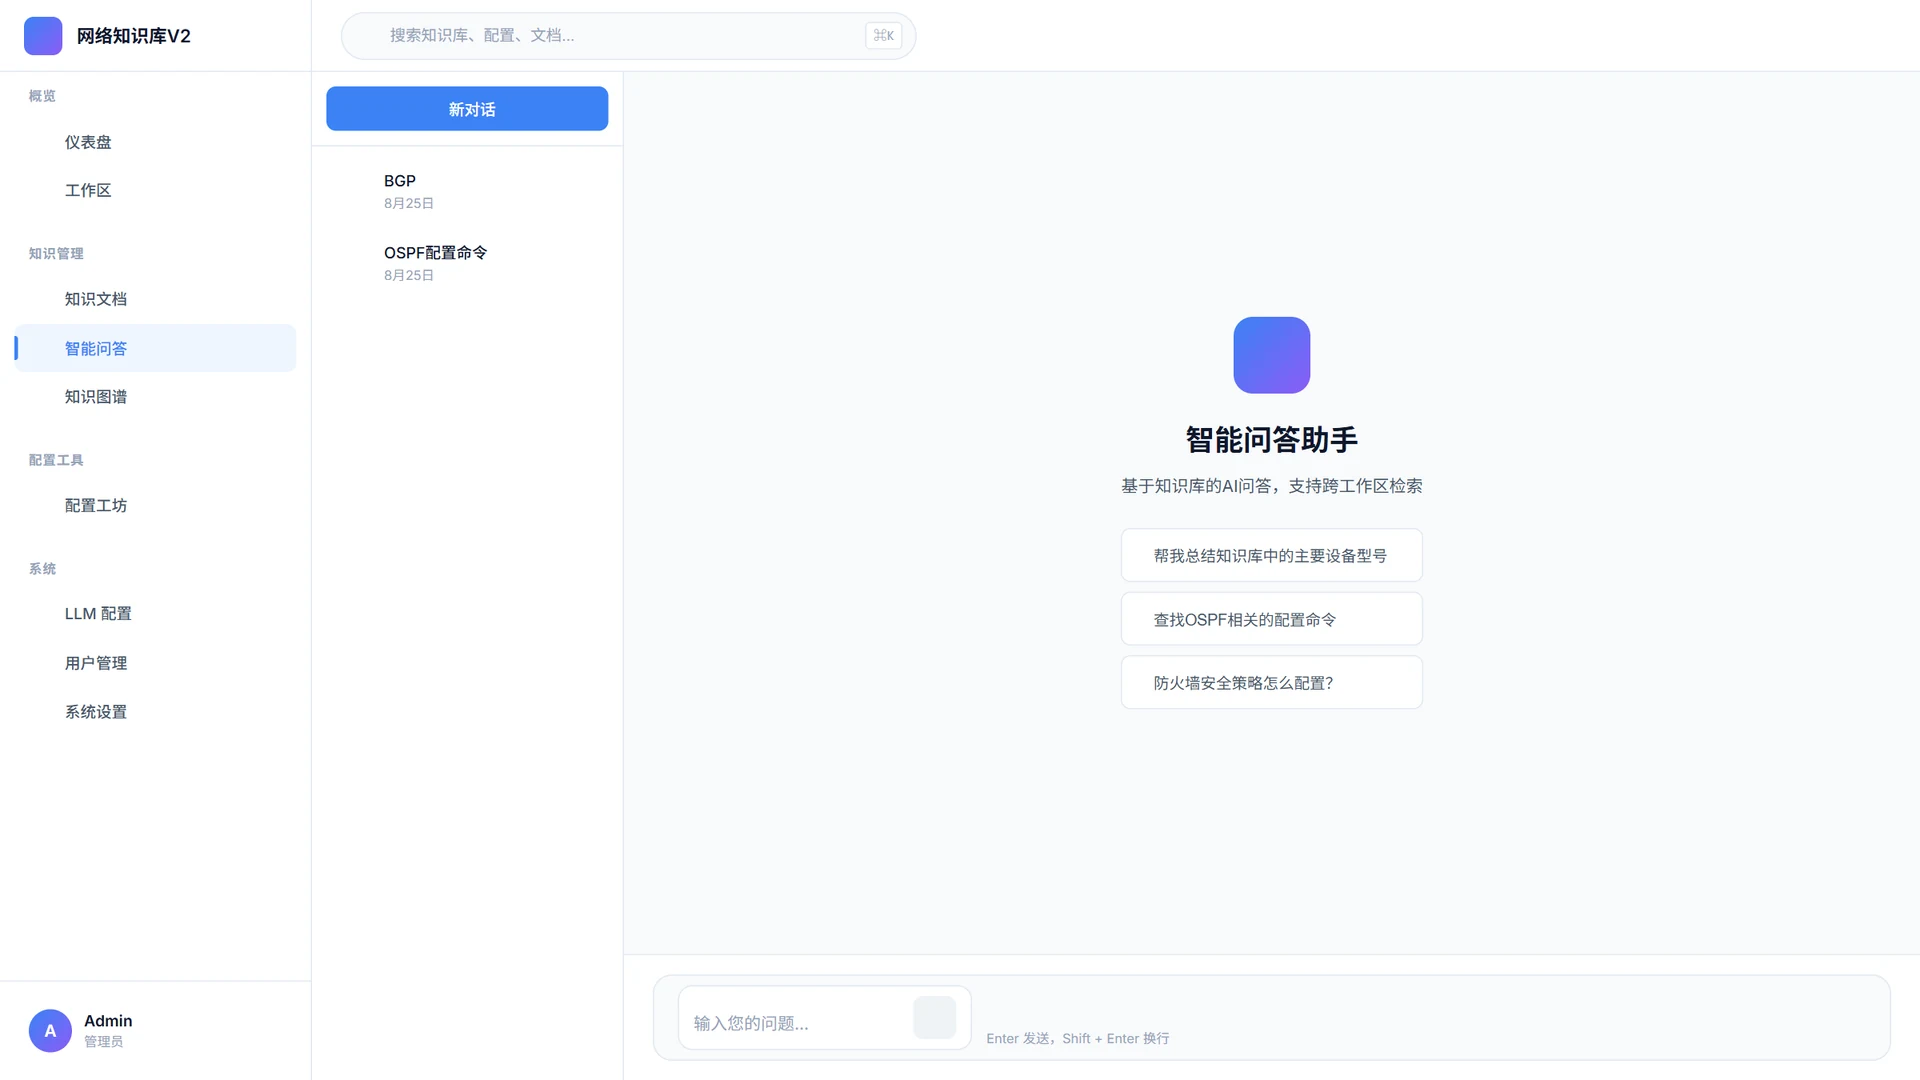Choose suggestion 防火墙安全策略怎么配置?
1920x1080 pixels.
coord(1271,683)
